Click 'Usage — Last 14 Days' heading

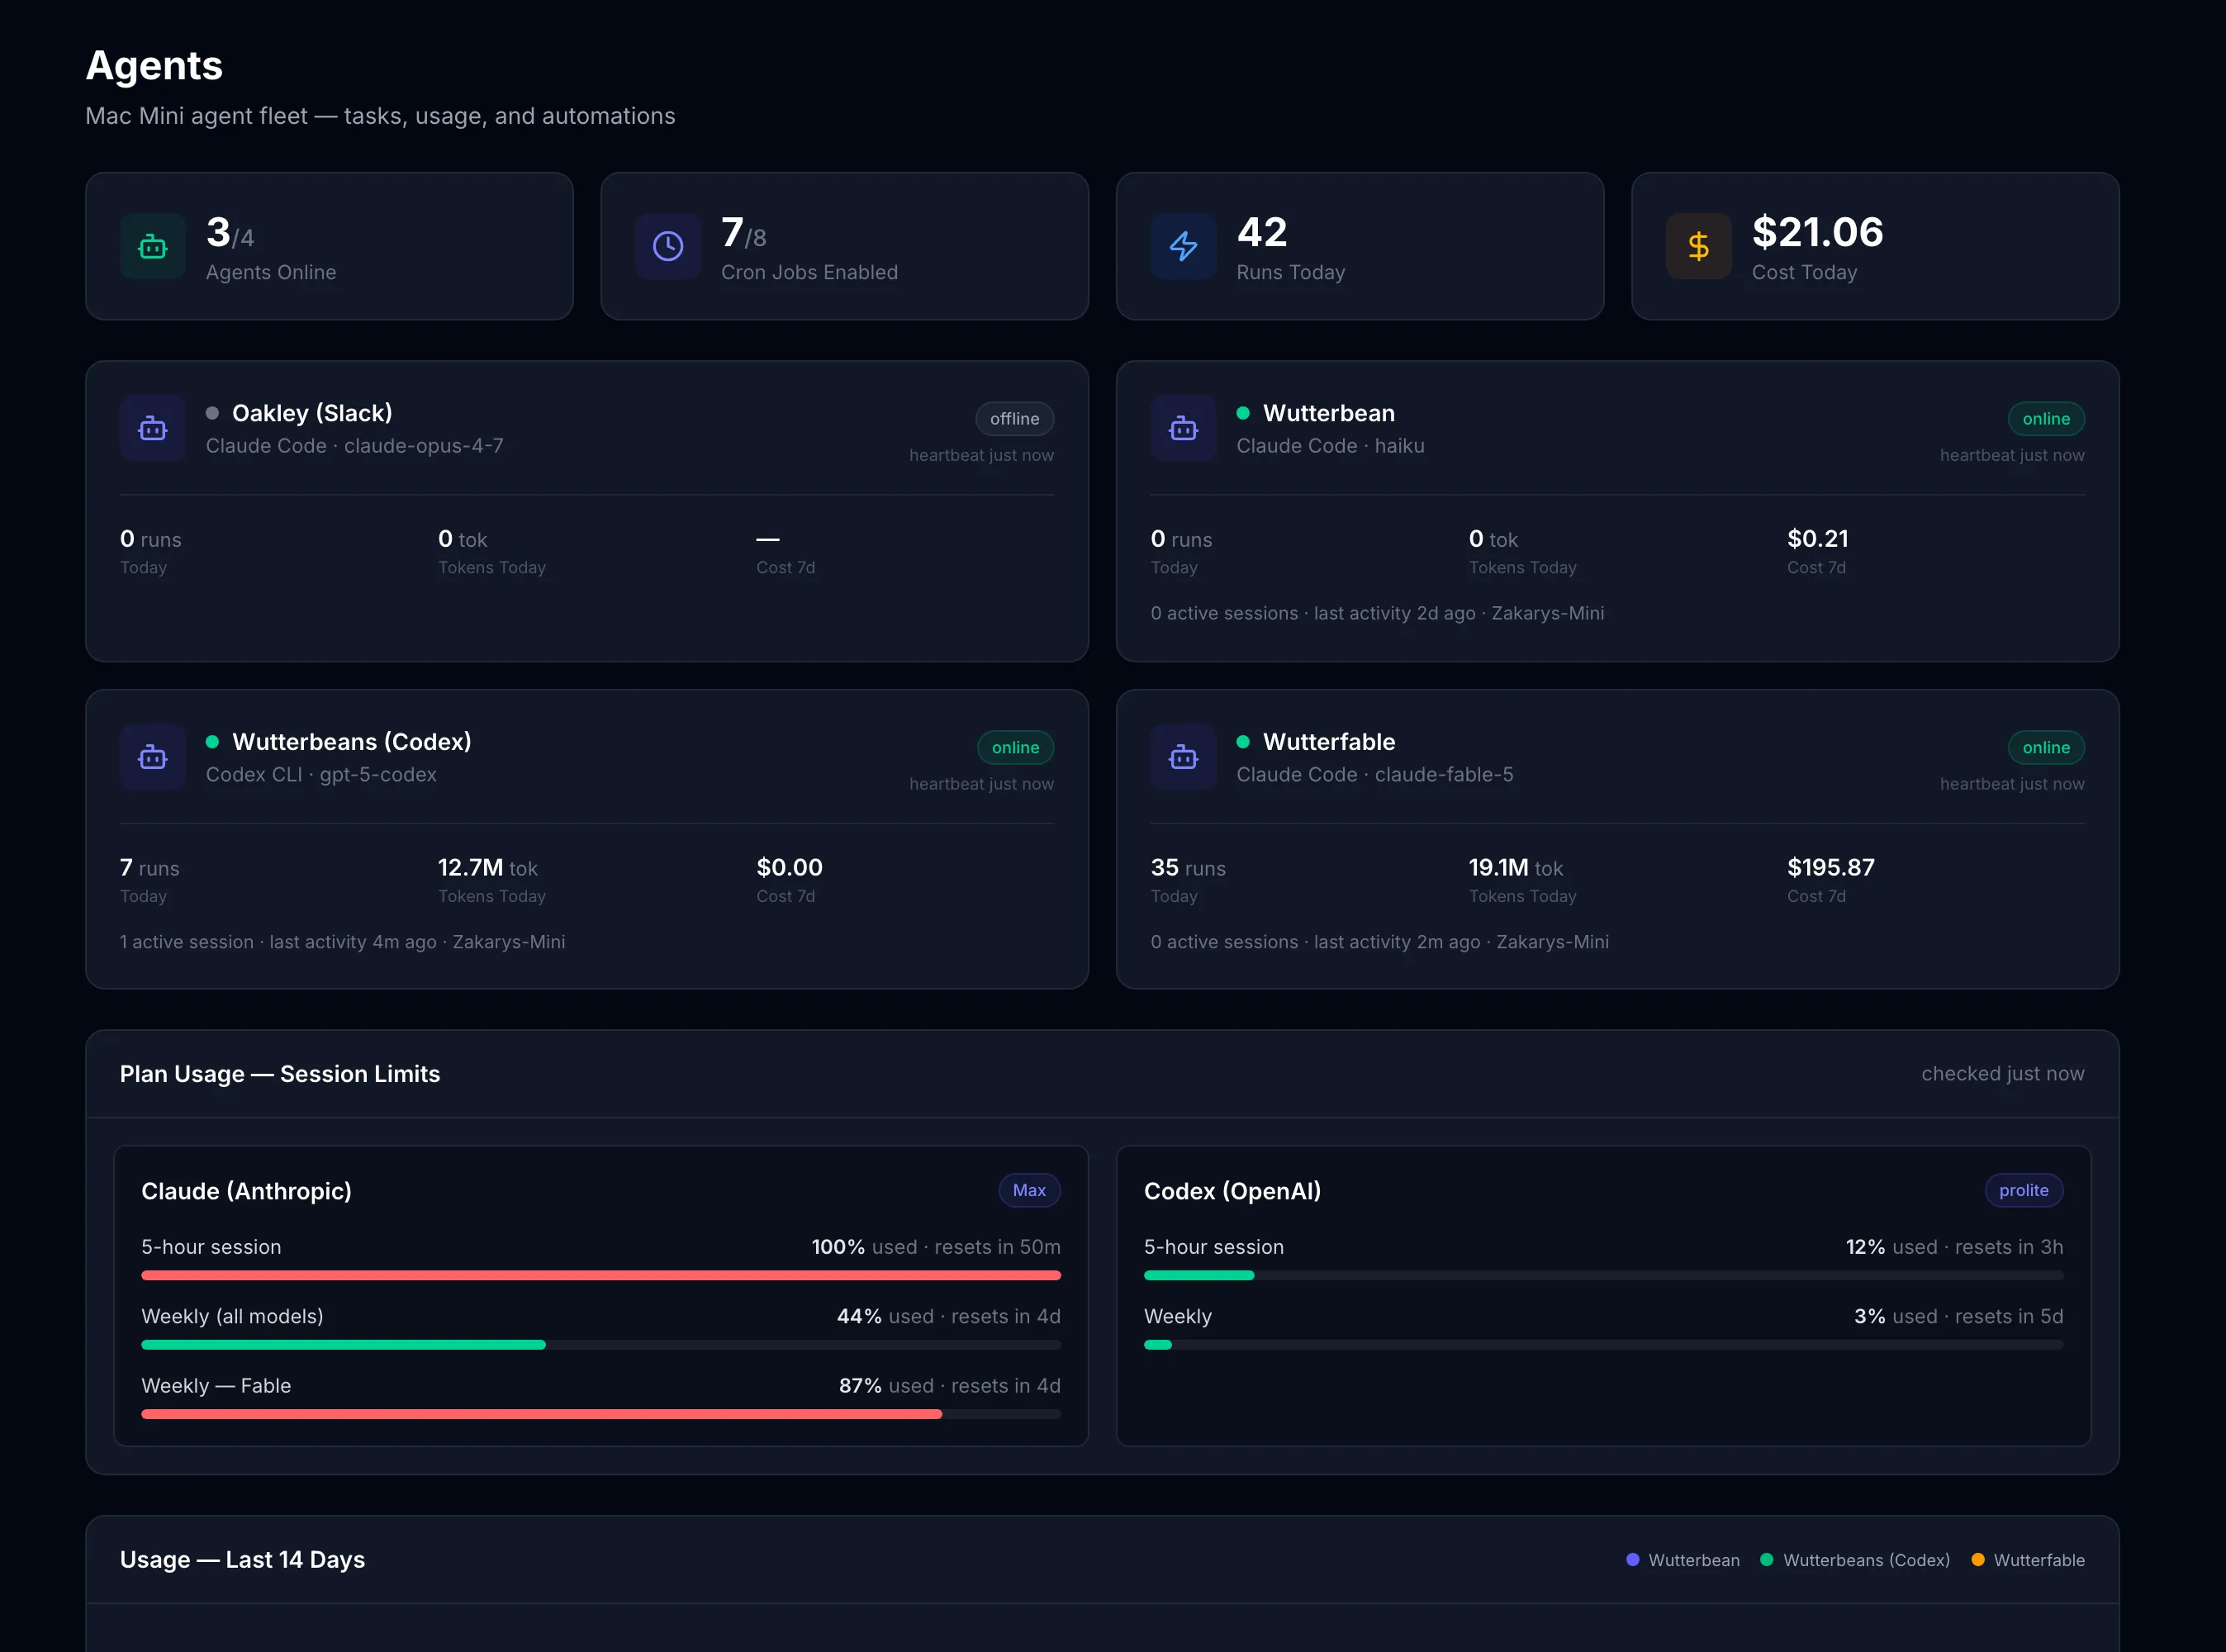pos(242,1560)
